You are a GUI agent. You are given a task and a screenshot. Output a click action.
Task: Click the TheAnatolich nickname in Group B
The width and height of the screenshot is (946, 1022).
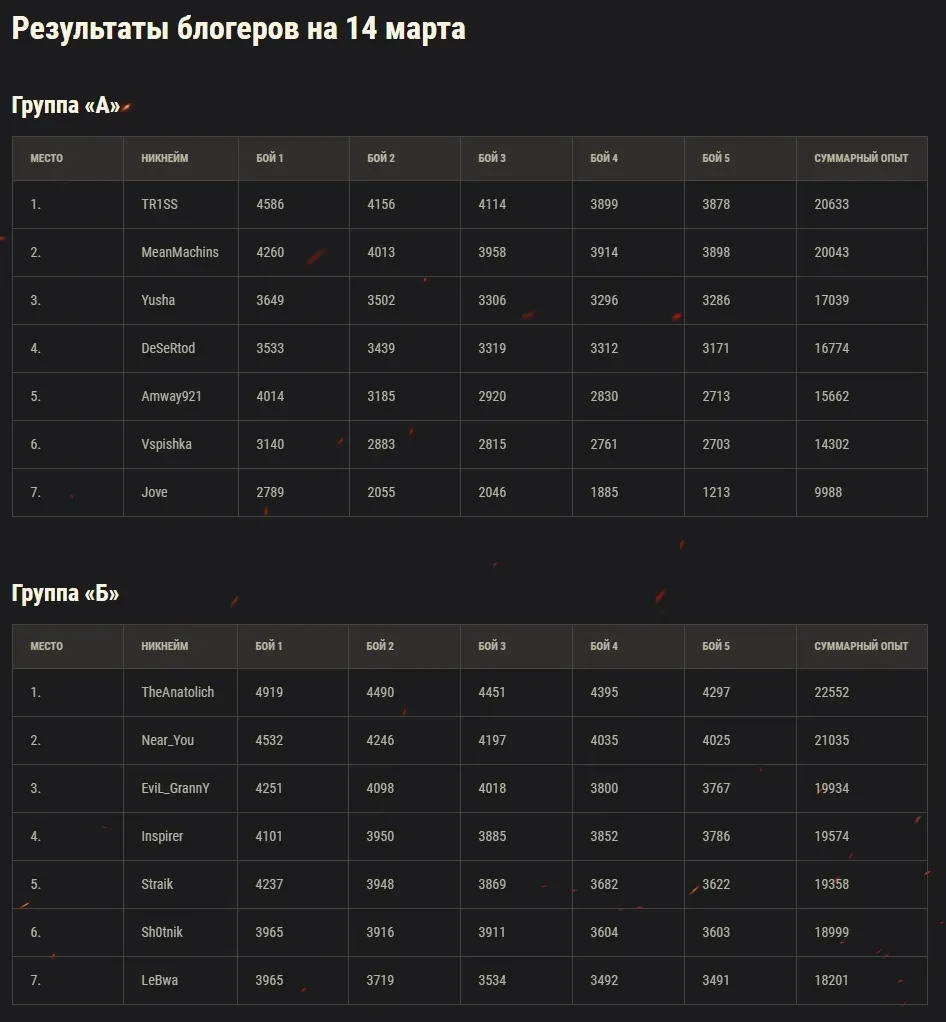click(x=178, y=692)
